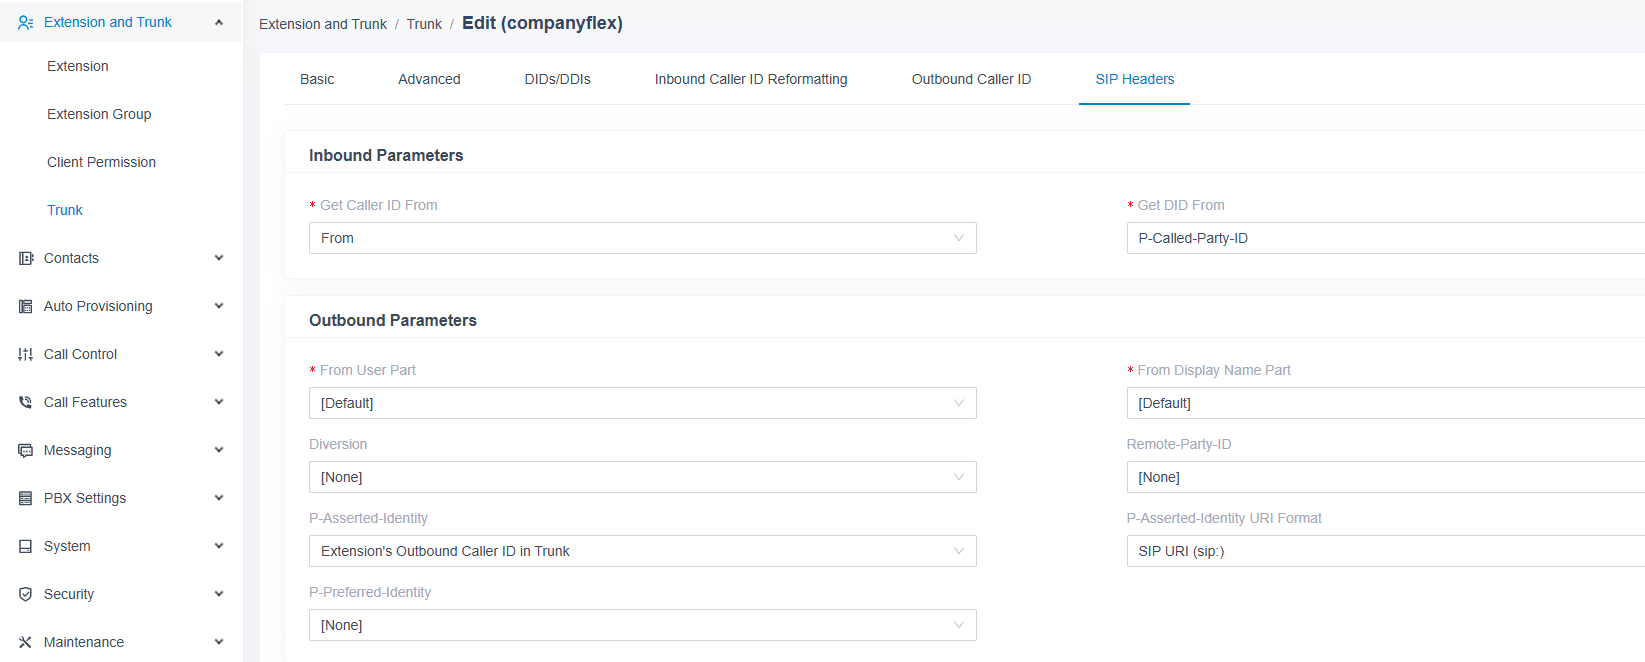Switch to the Basic tab
The height and width of the screenshot is (662, 1645).
316,79
